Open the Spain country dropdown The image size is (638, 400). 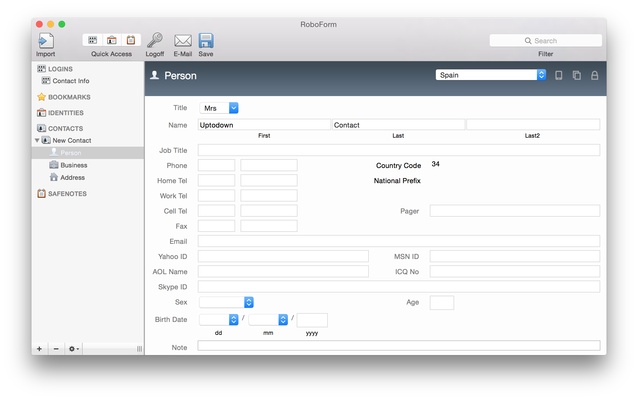(x=491, y=75)
